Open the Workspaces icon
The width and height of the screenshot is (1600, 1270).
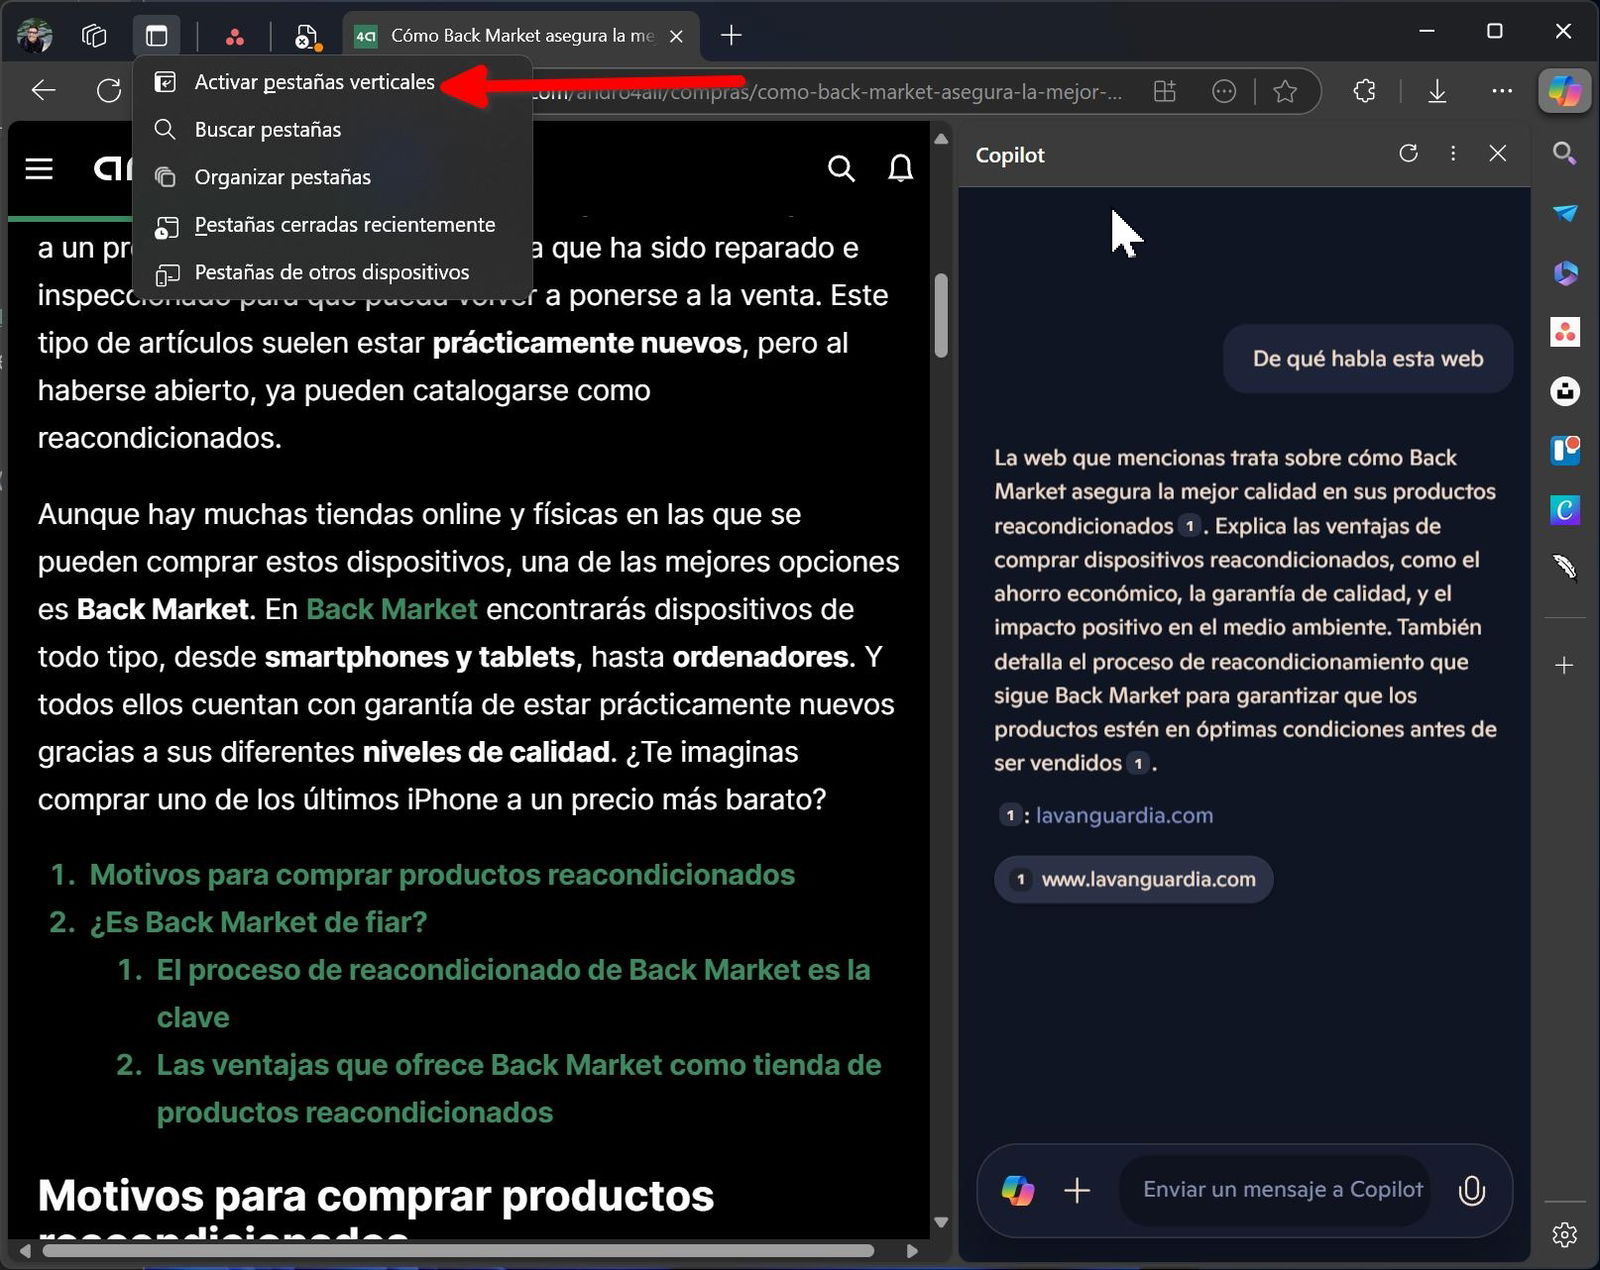click(94, 36)
